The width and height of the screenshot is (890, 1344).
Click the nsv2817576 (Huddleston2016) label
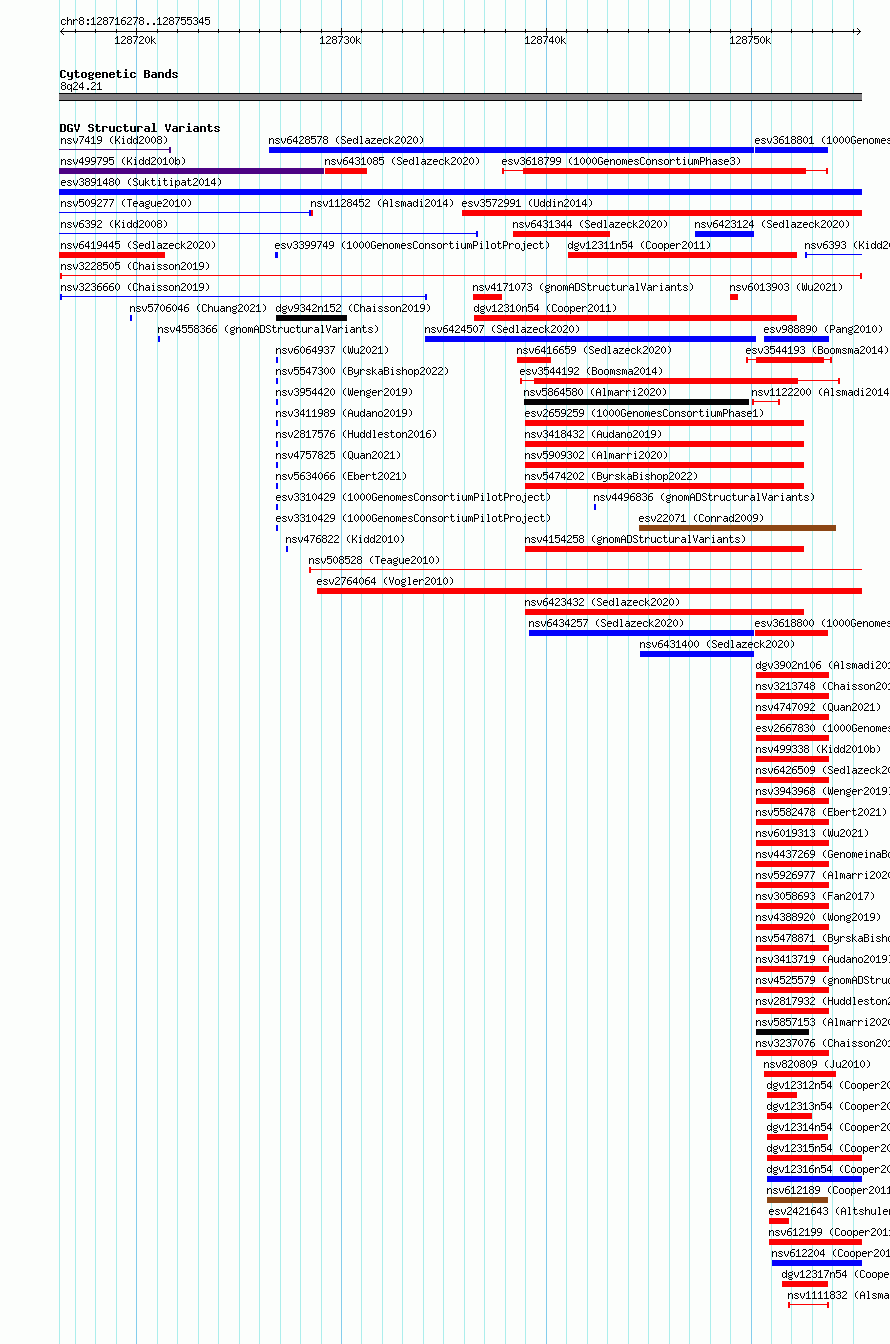tap(357, 434)
